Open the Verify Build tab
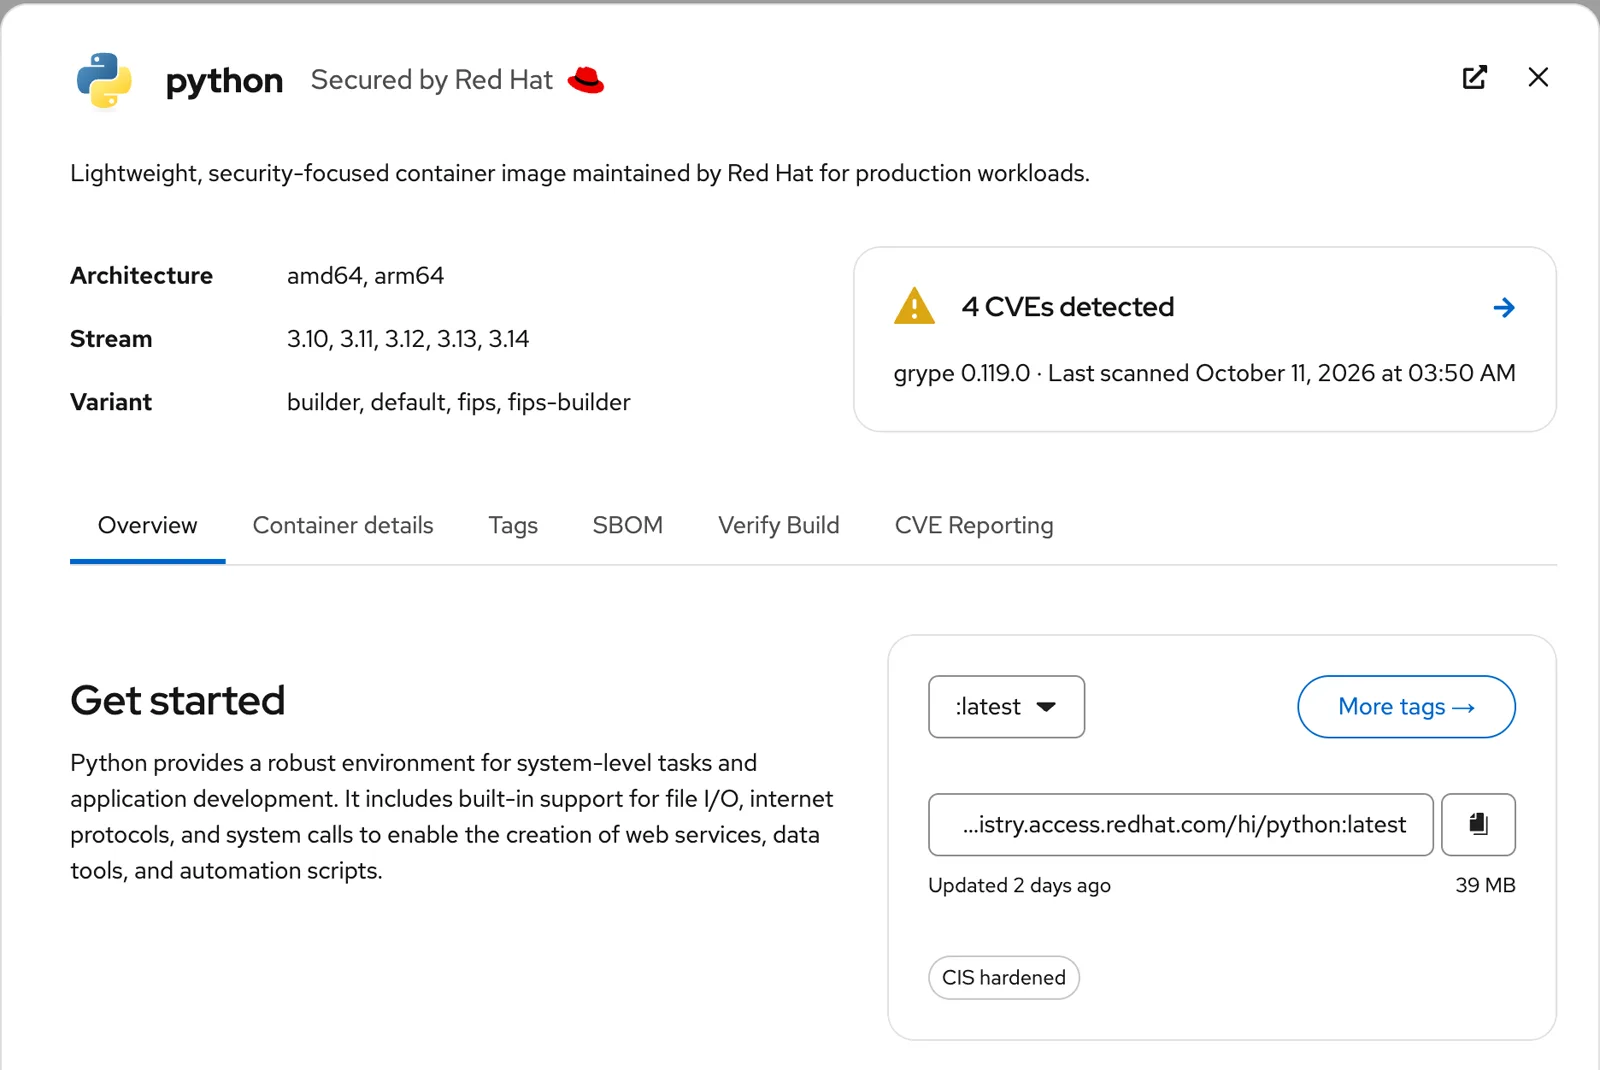 [779, 525]
